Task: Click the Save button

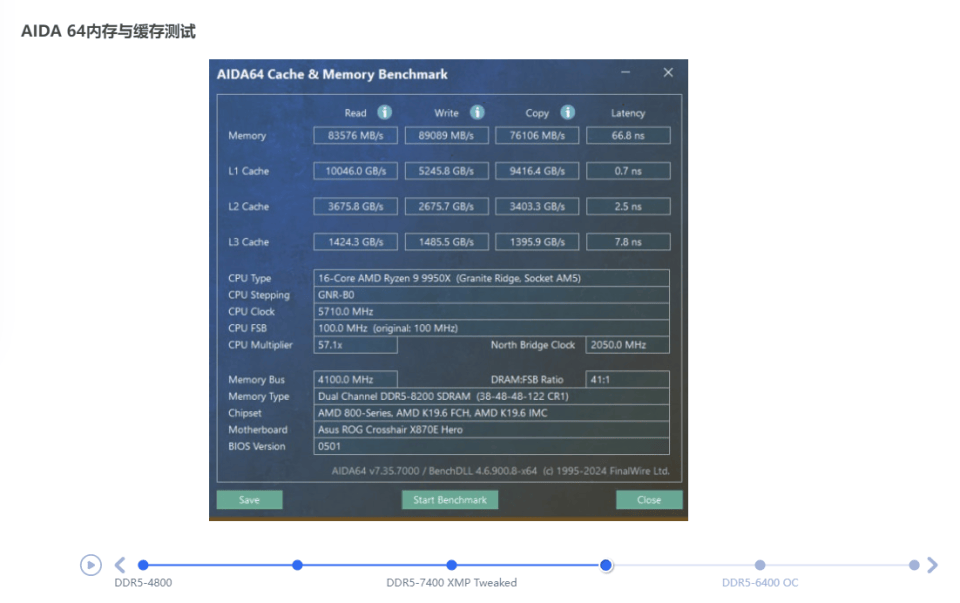Action: [x=249, y=500]
